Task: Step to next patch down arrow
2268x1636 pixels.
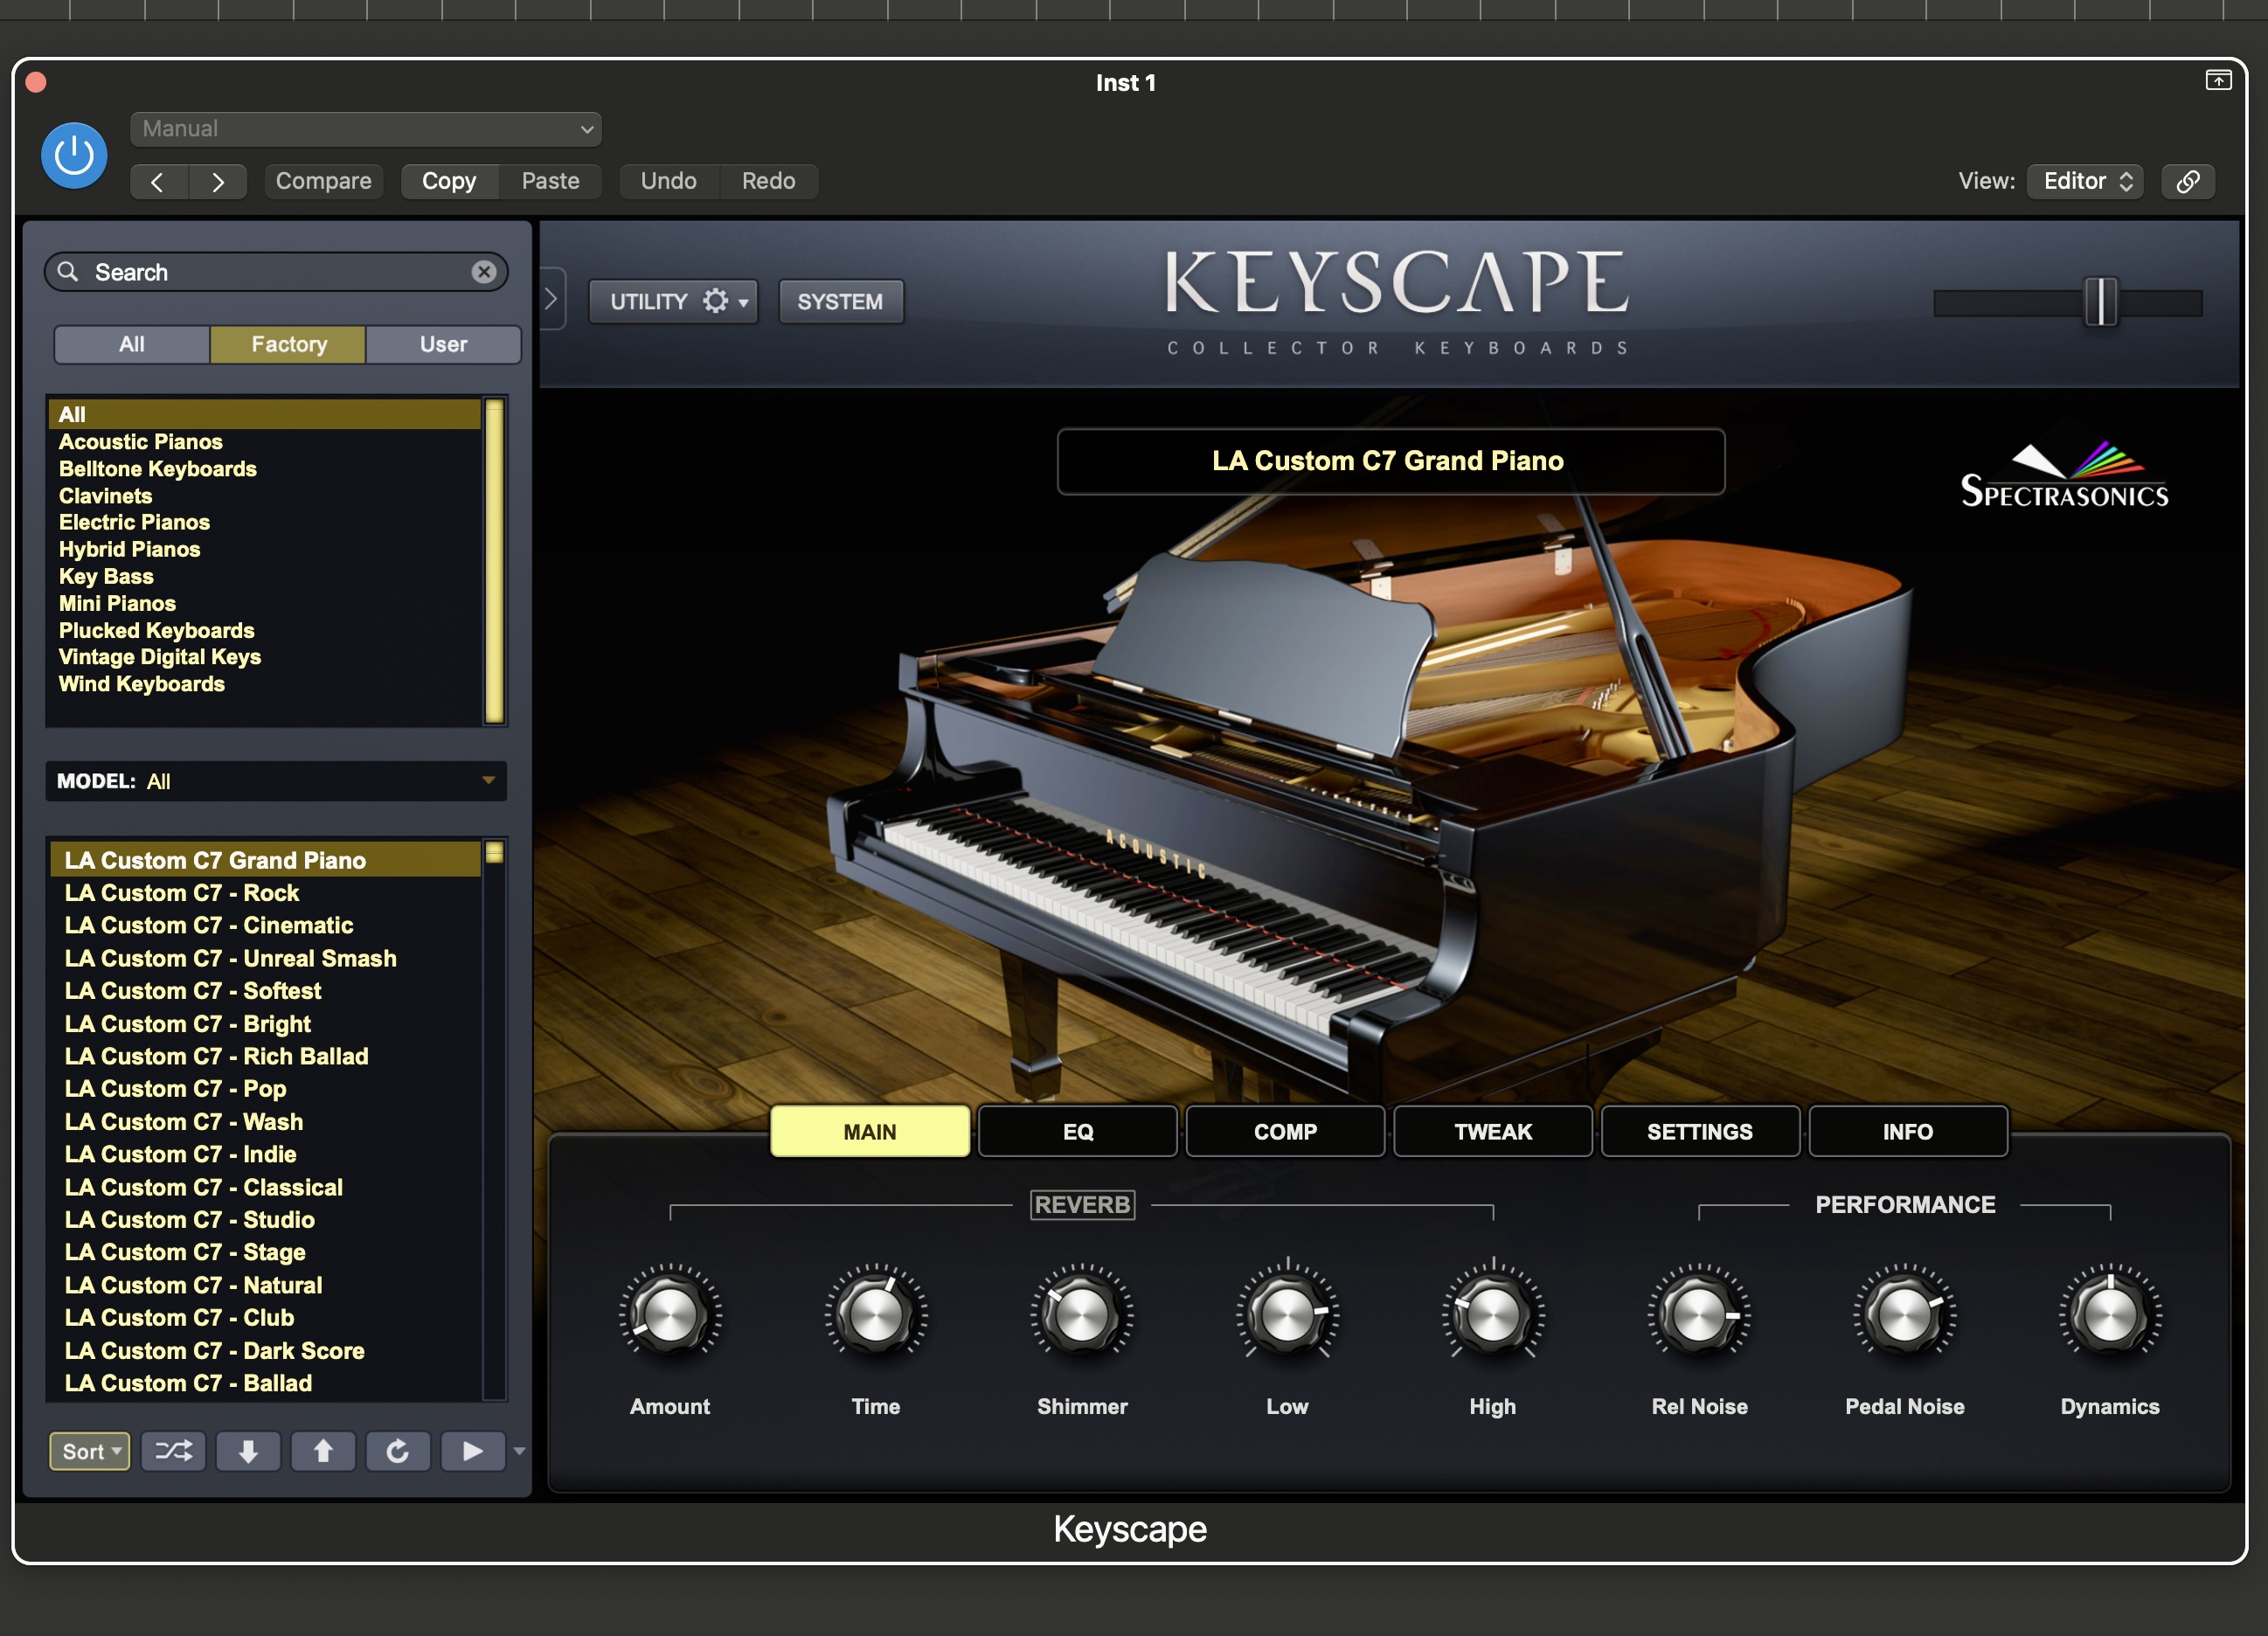Action: click(x=248, y=1451)
